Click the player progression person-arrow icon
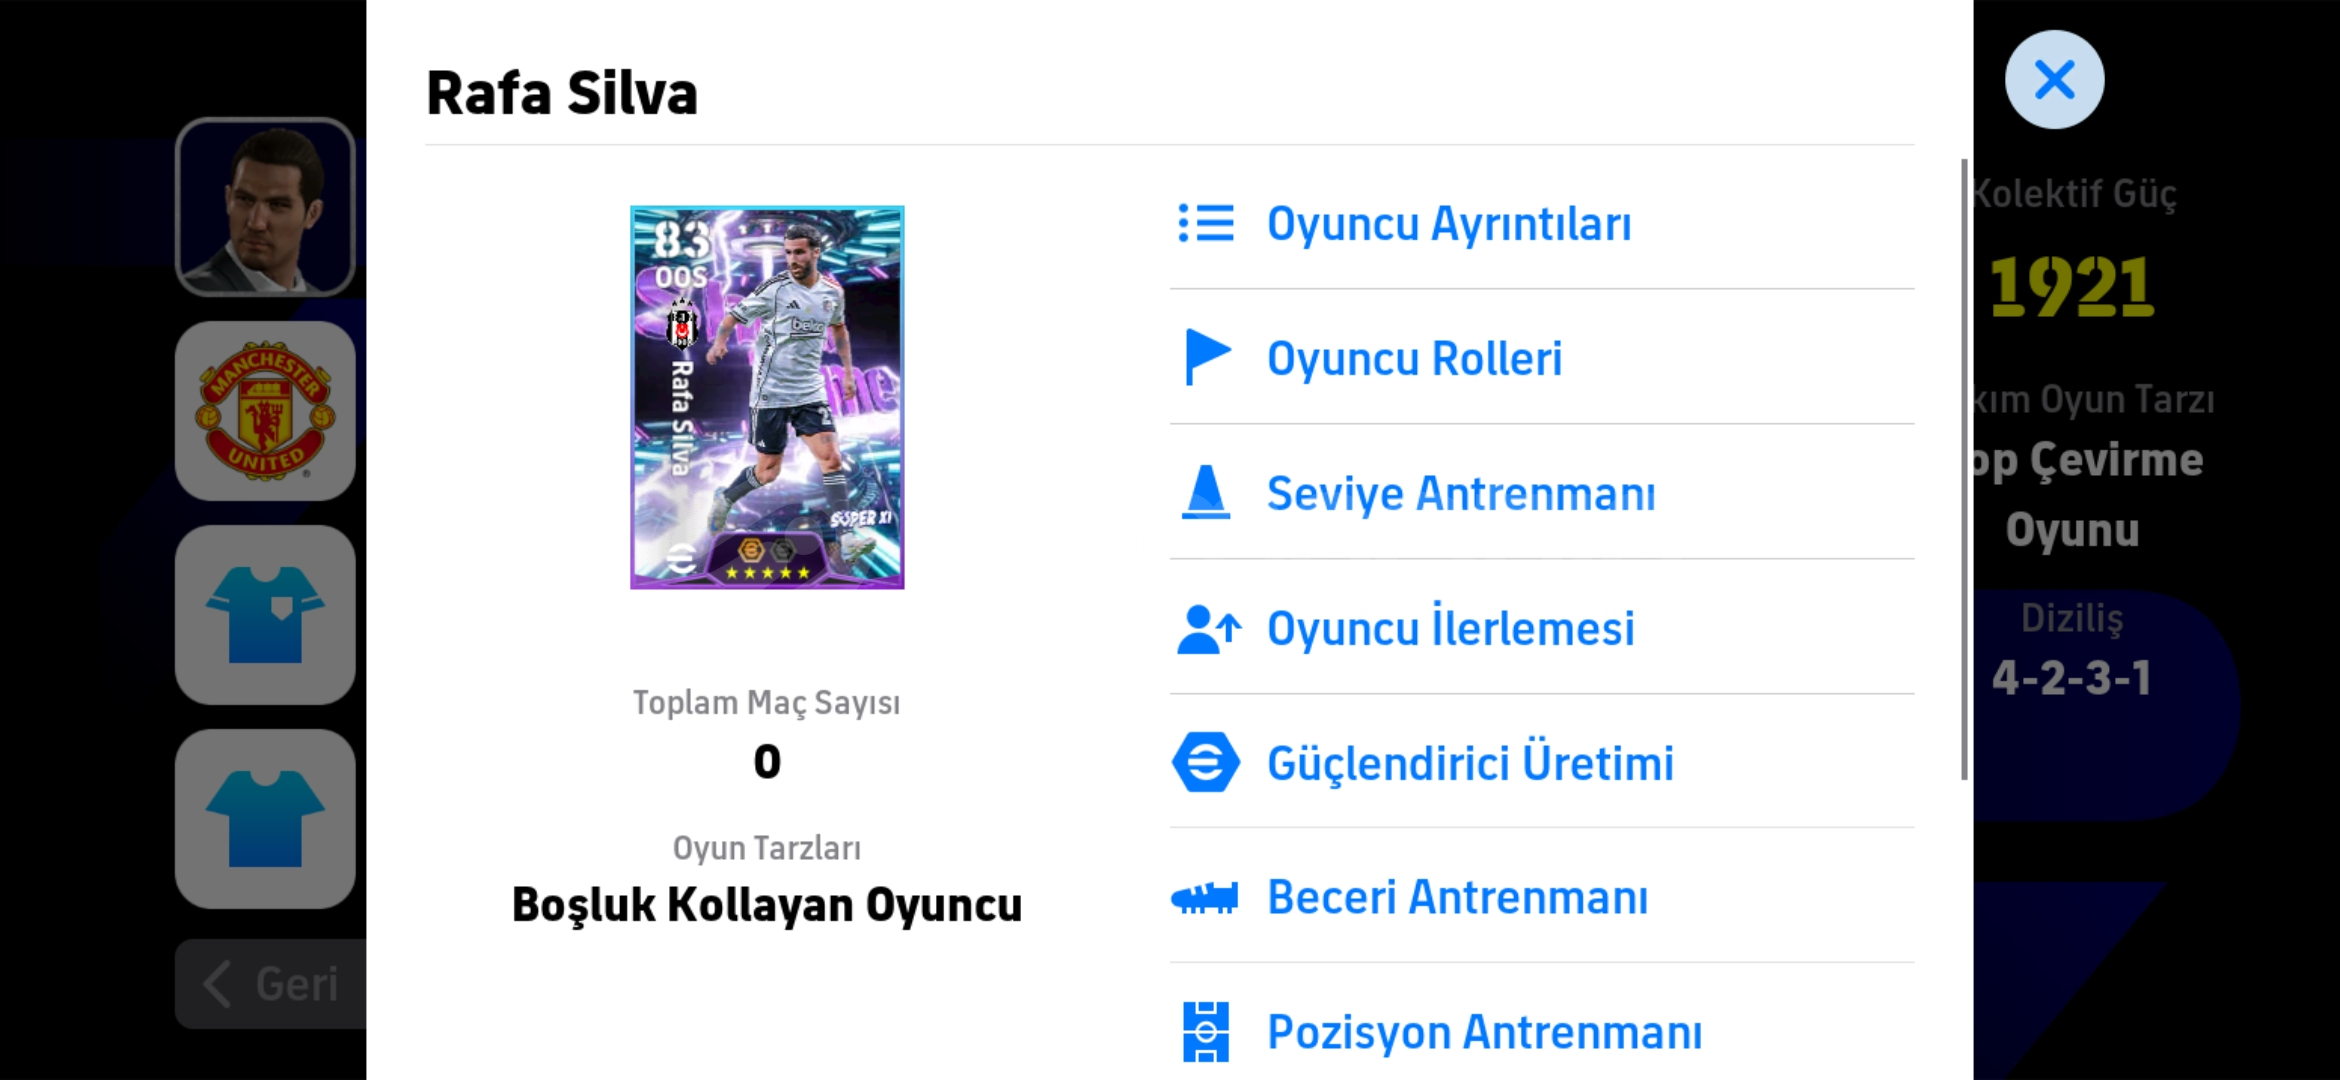 point(1208,629)
